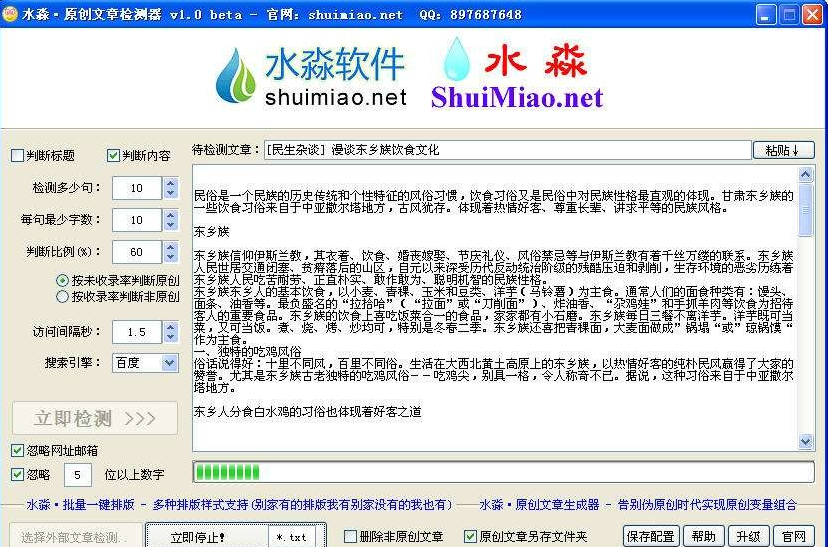The image size is (829, 547).
Task: Click the 待检测文章 title input field
Action: click(x=508, y=150)
